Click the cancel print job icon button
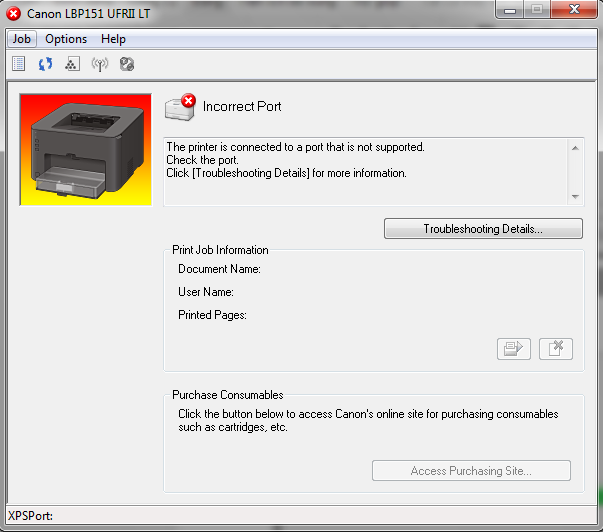This screenshot has height=532, width=603. (x=556, y=349)
